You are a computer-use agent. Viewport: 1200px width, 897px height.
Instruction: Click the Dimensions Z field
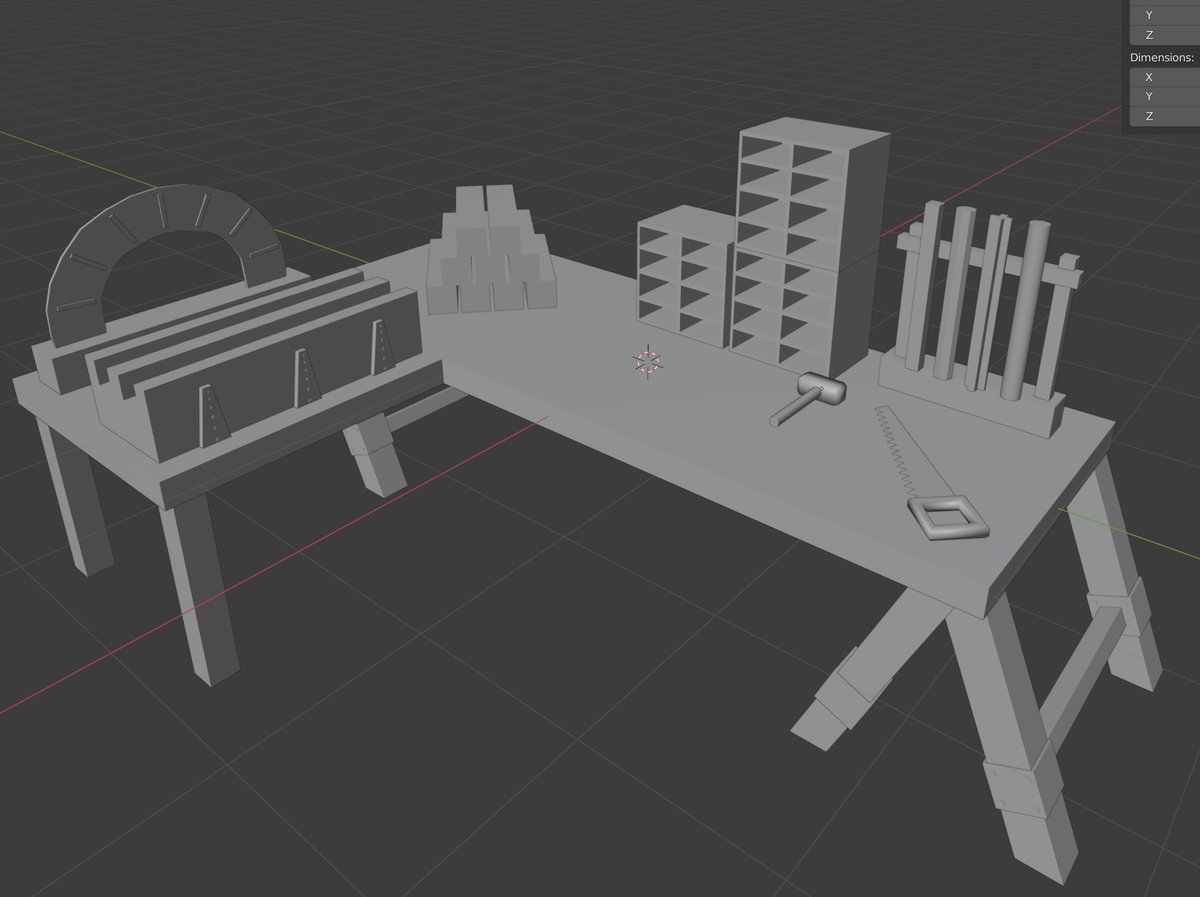tap(1164, 117)
